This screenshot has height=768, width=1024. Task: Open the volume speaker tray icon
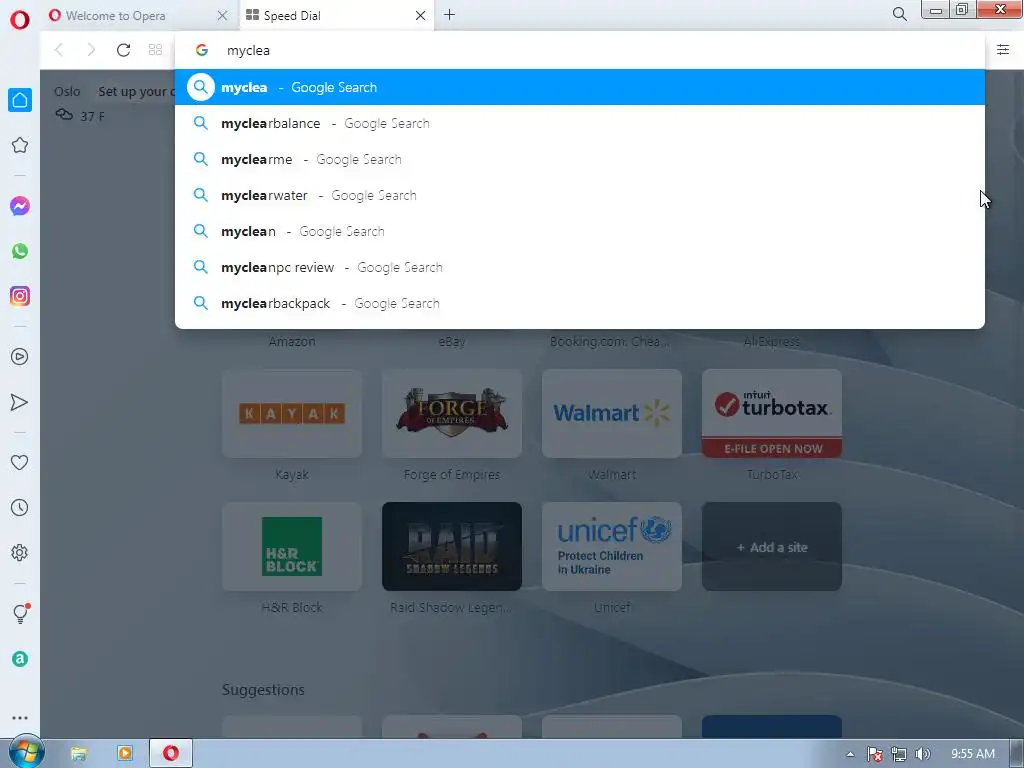tap(922, 754)
